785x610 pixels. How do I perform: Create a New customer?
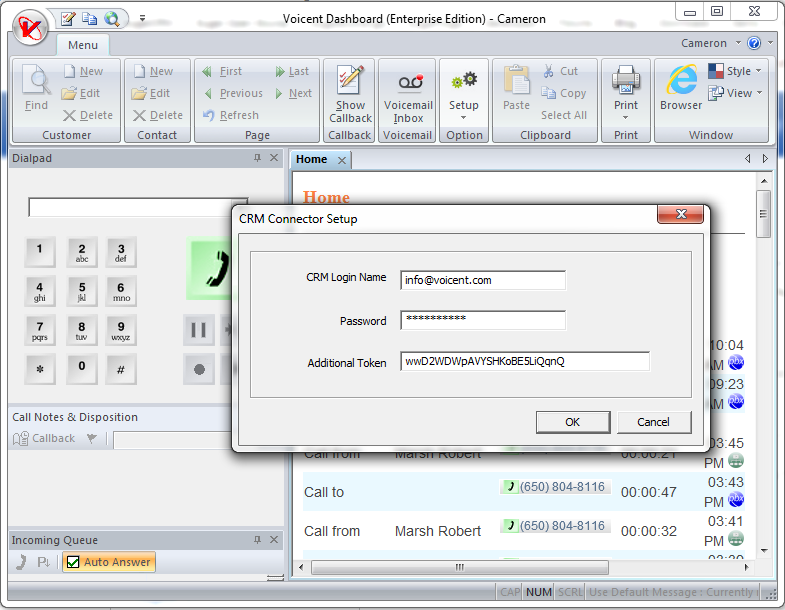pos(84,71)
